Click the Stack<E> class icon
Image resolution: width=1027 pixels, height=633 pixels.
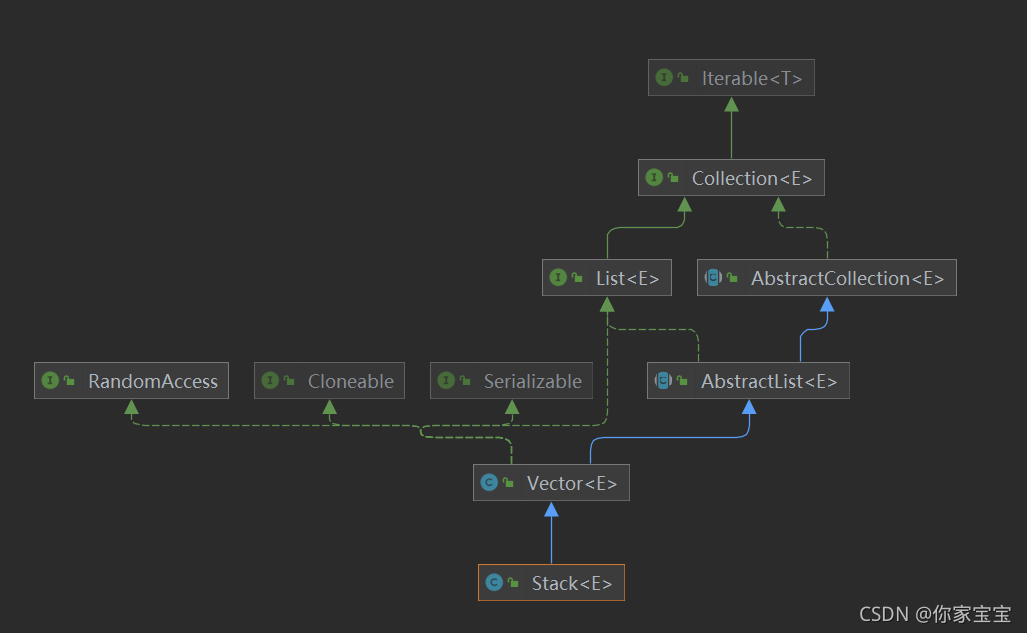tap(494, 582)
